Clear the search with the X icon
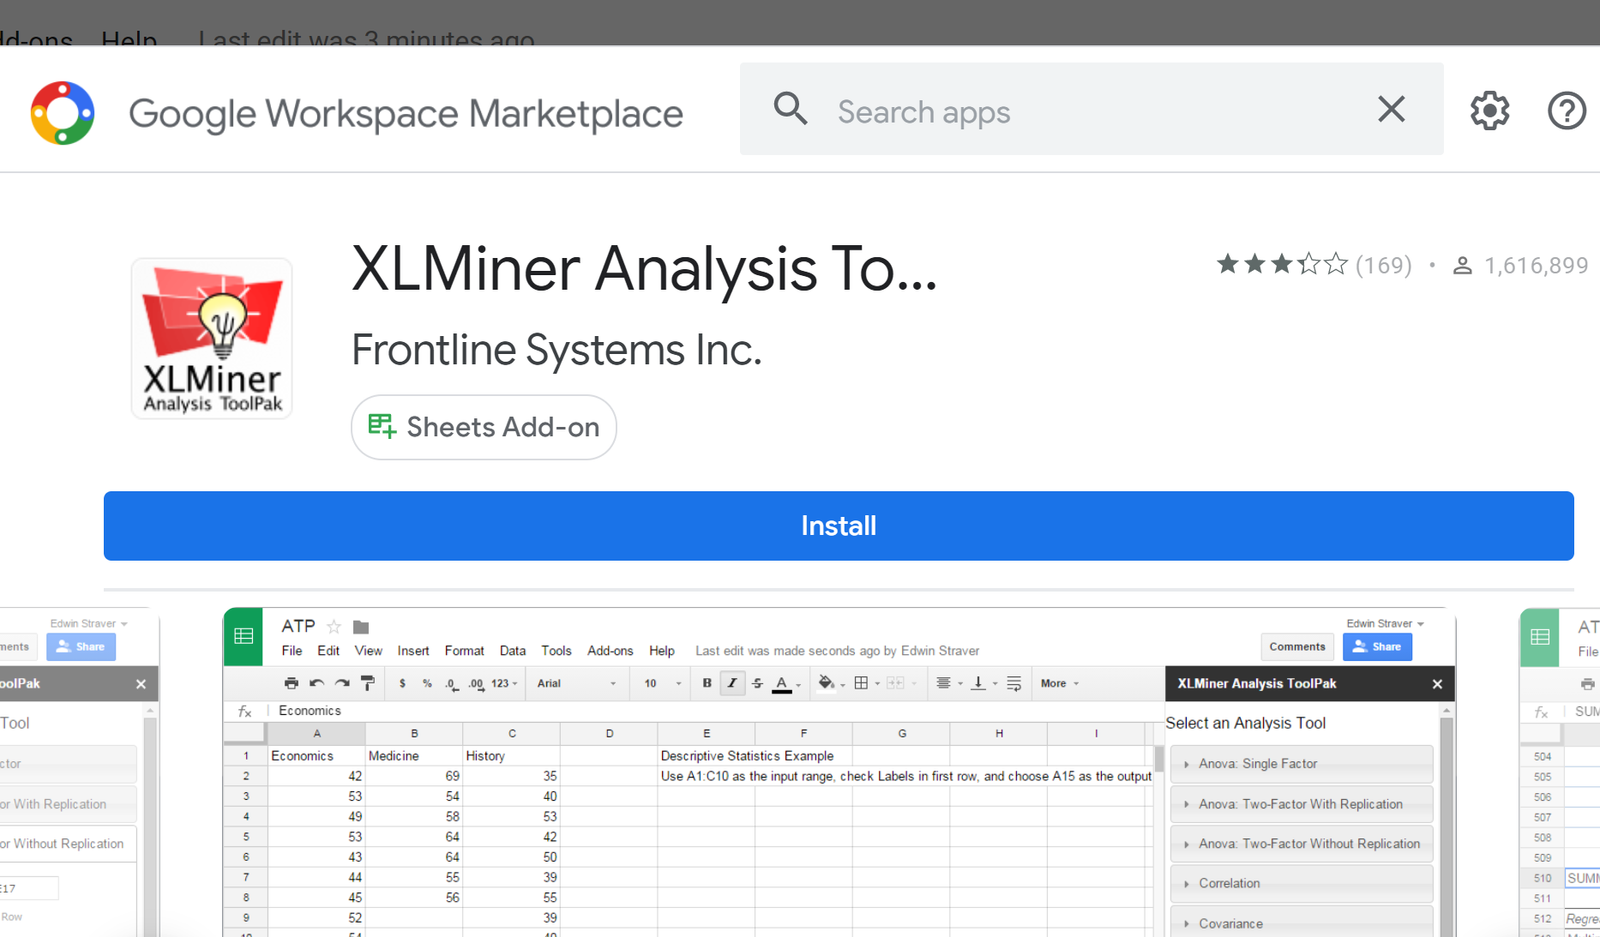This screenshot has height=937, width=1600. click(x=1391, y=109)
